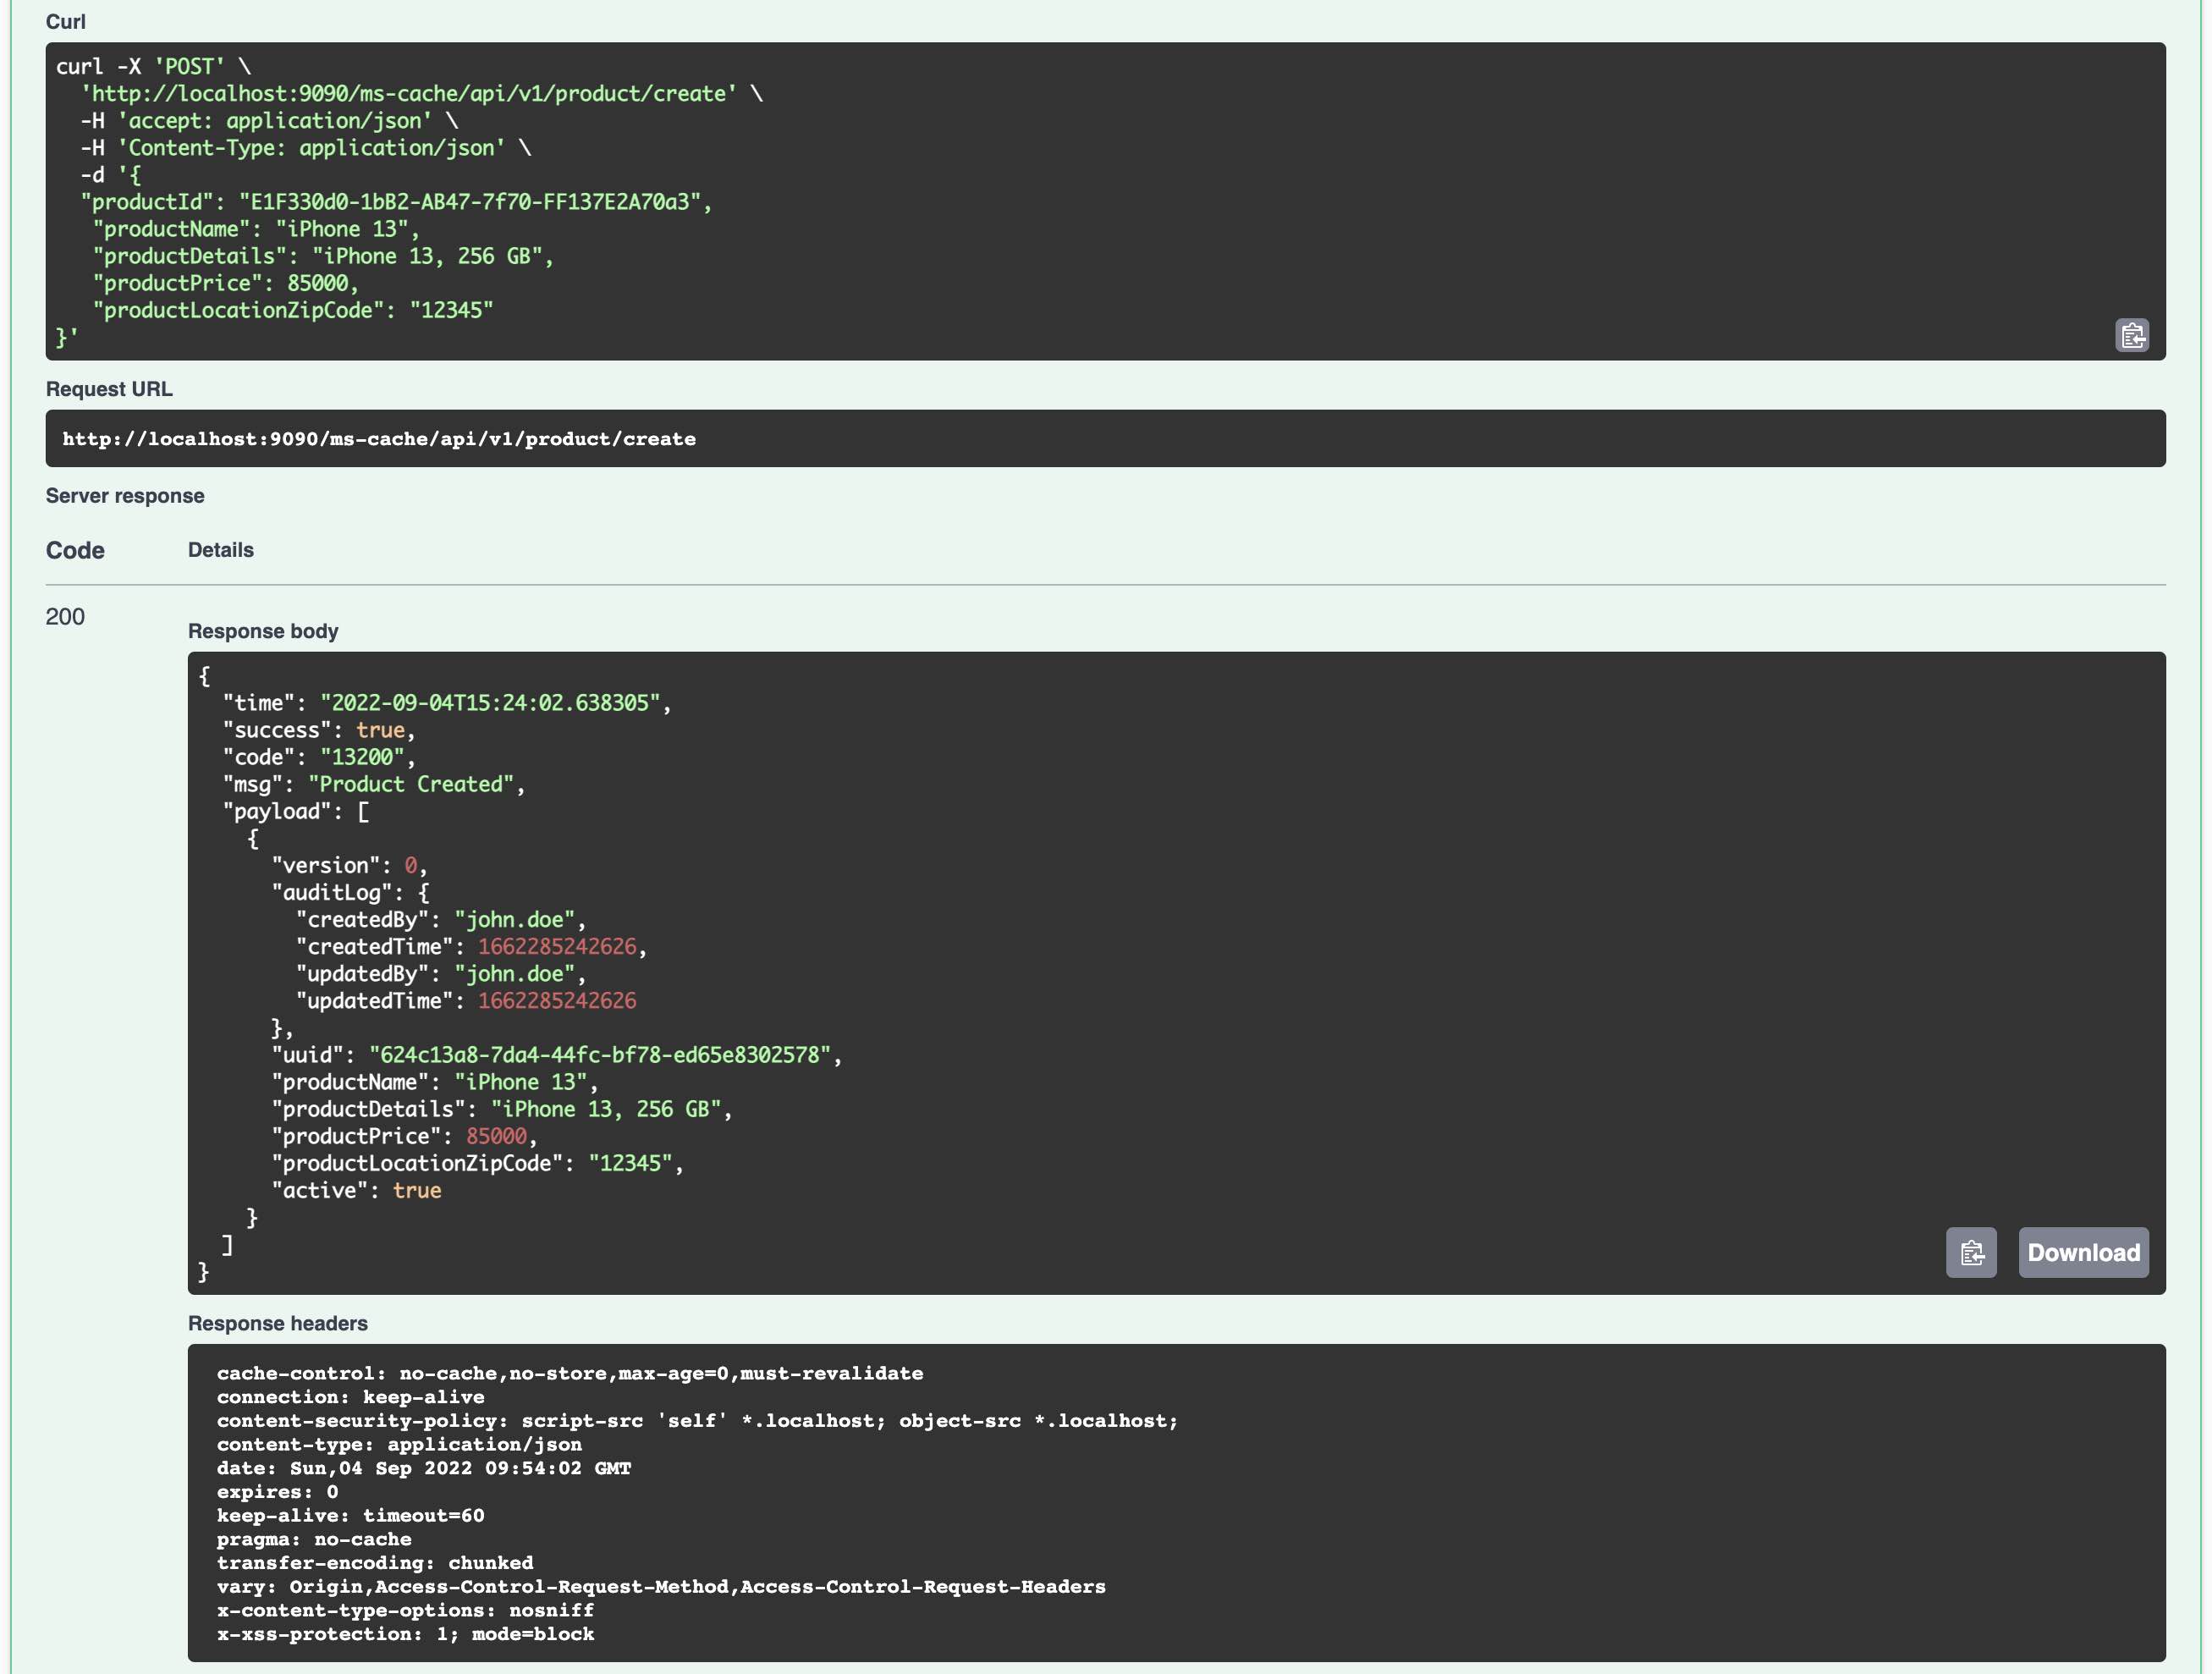
Task: Click the time value in response body
Action: (490, 703)
